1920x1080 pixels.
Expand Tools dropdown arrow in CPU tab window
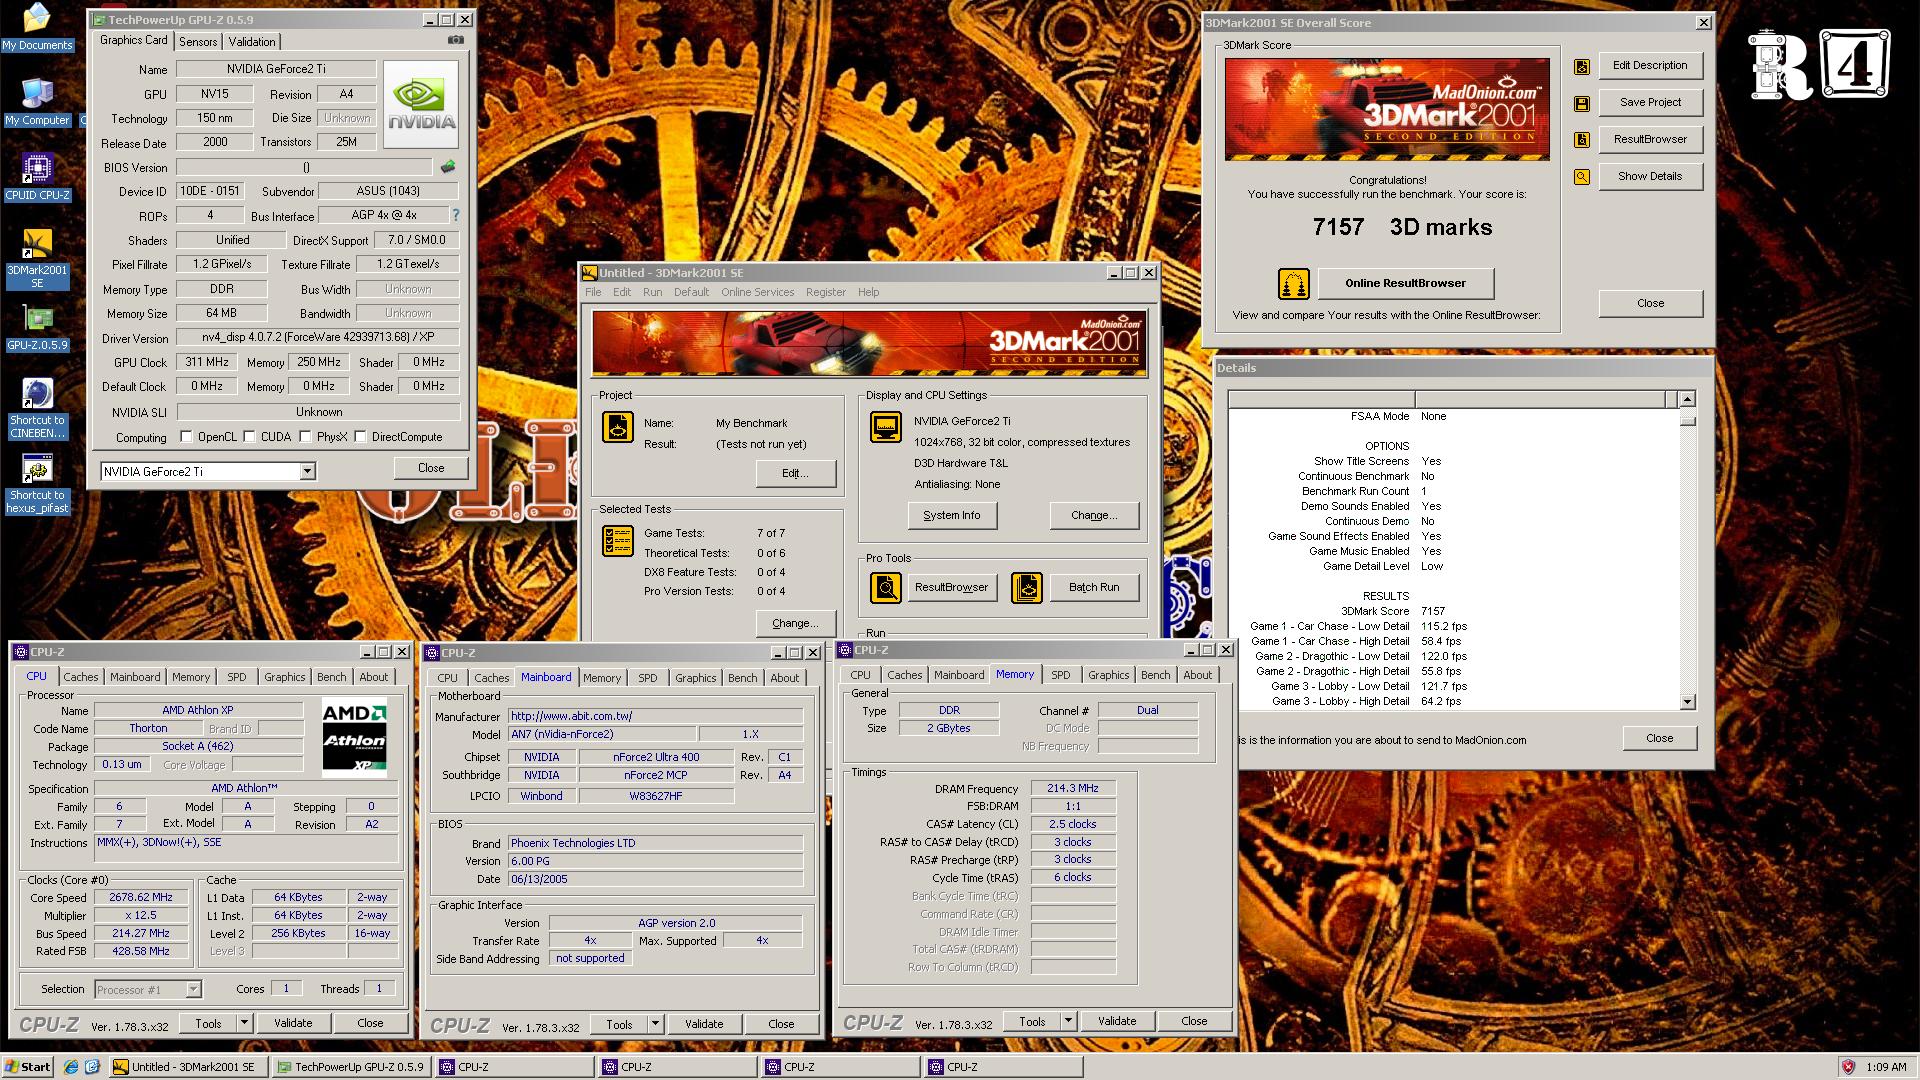pyautogui.click(x=243, y=1023)
